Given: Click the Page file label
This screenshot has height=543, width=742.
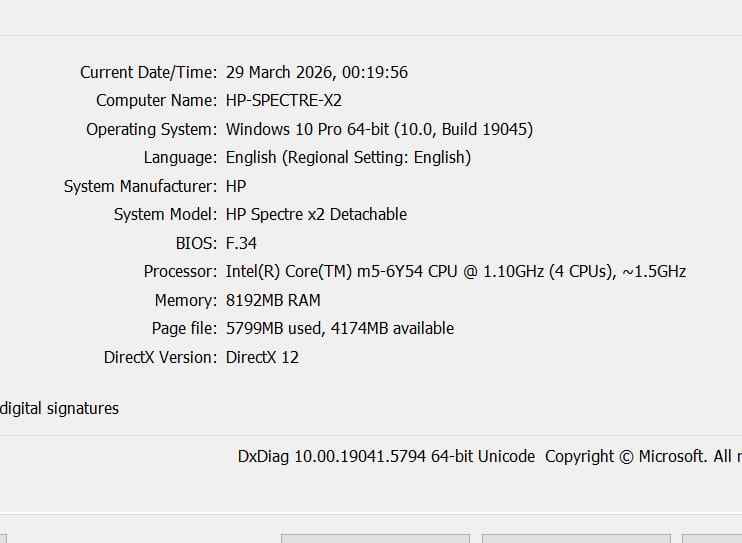Looking at the screenshot, I should click(x=184, y=328).
